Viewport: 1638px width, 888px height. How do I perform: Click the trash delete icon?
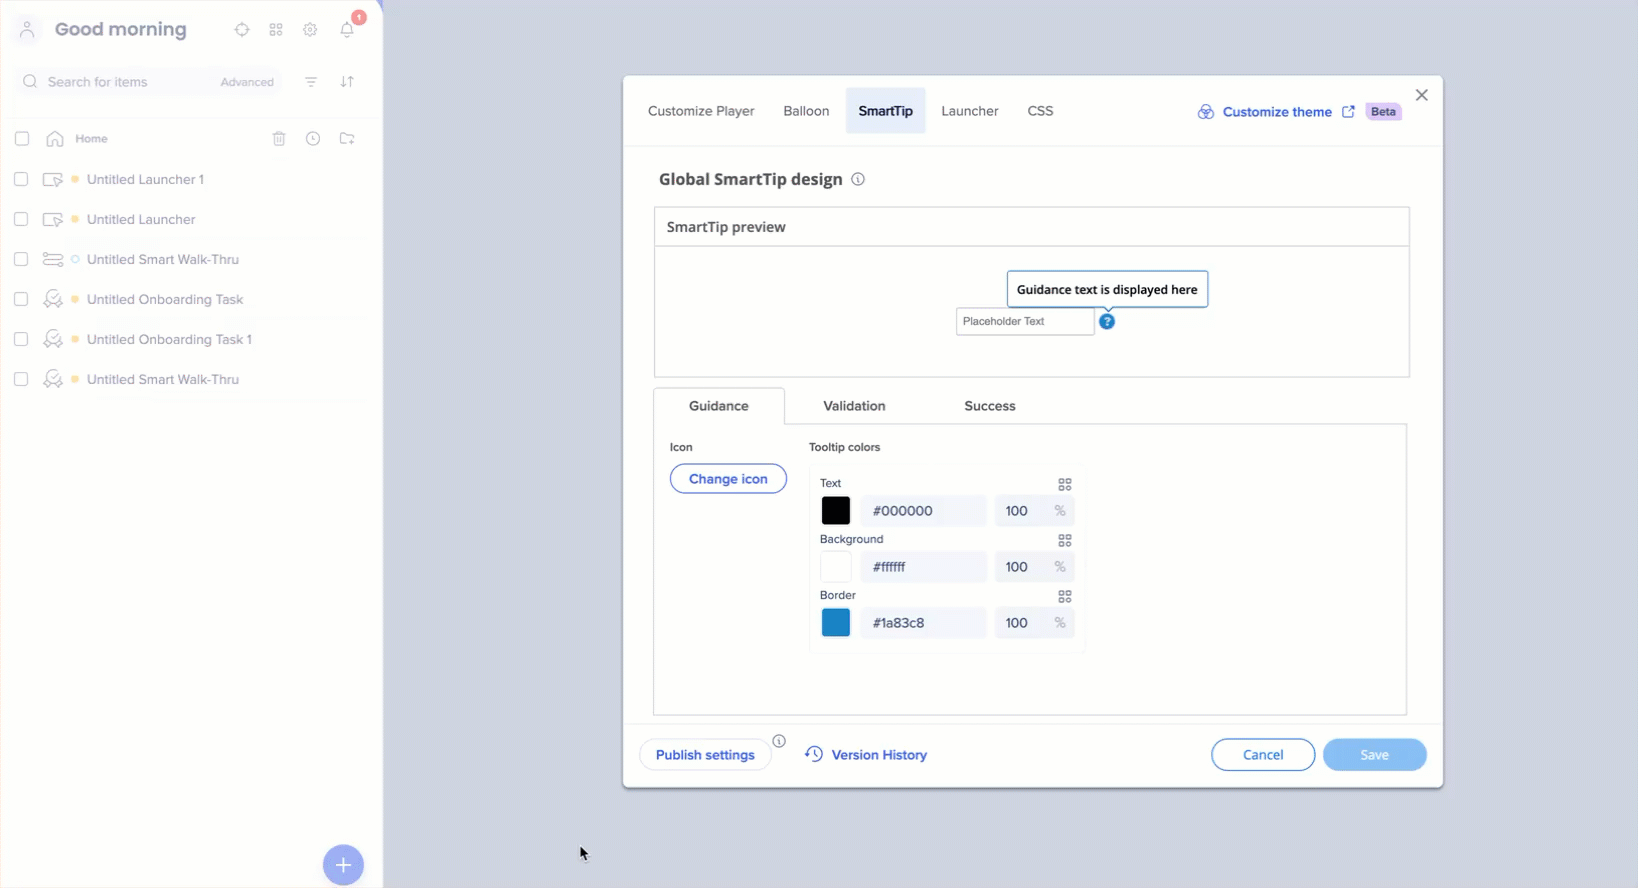[279, 139]
